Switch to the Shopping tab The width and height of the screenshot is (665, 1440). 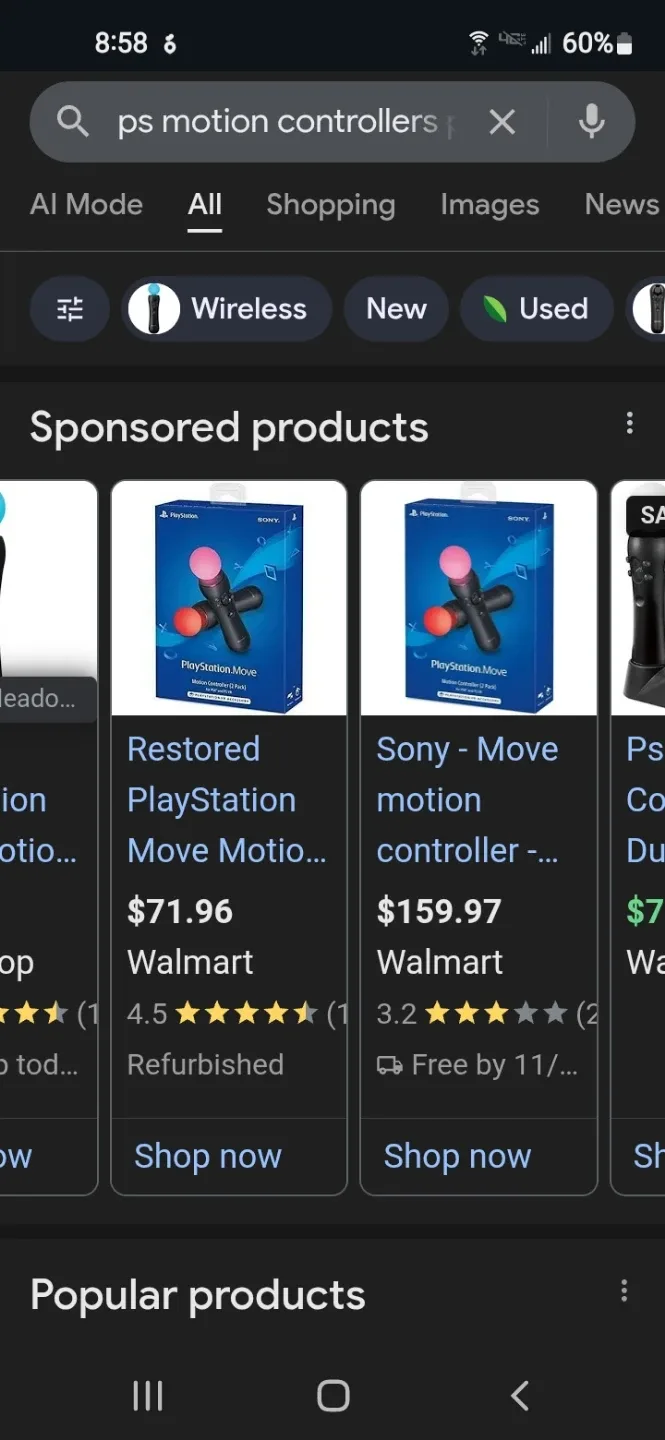(x=331, y=204)
